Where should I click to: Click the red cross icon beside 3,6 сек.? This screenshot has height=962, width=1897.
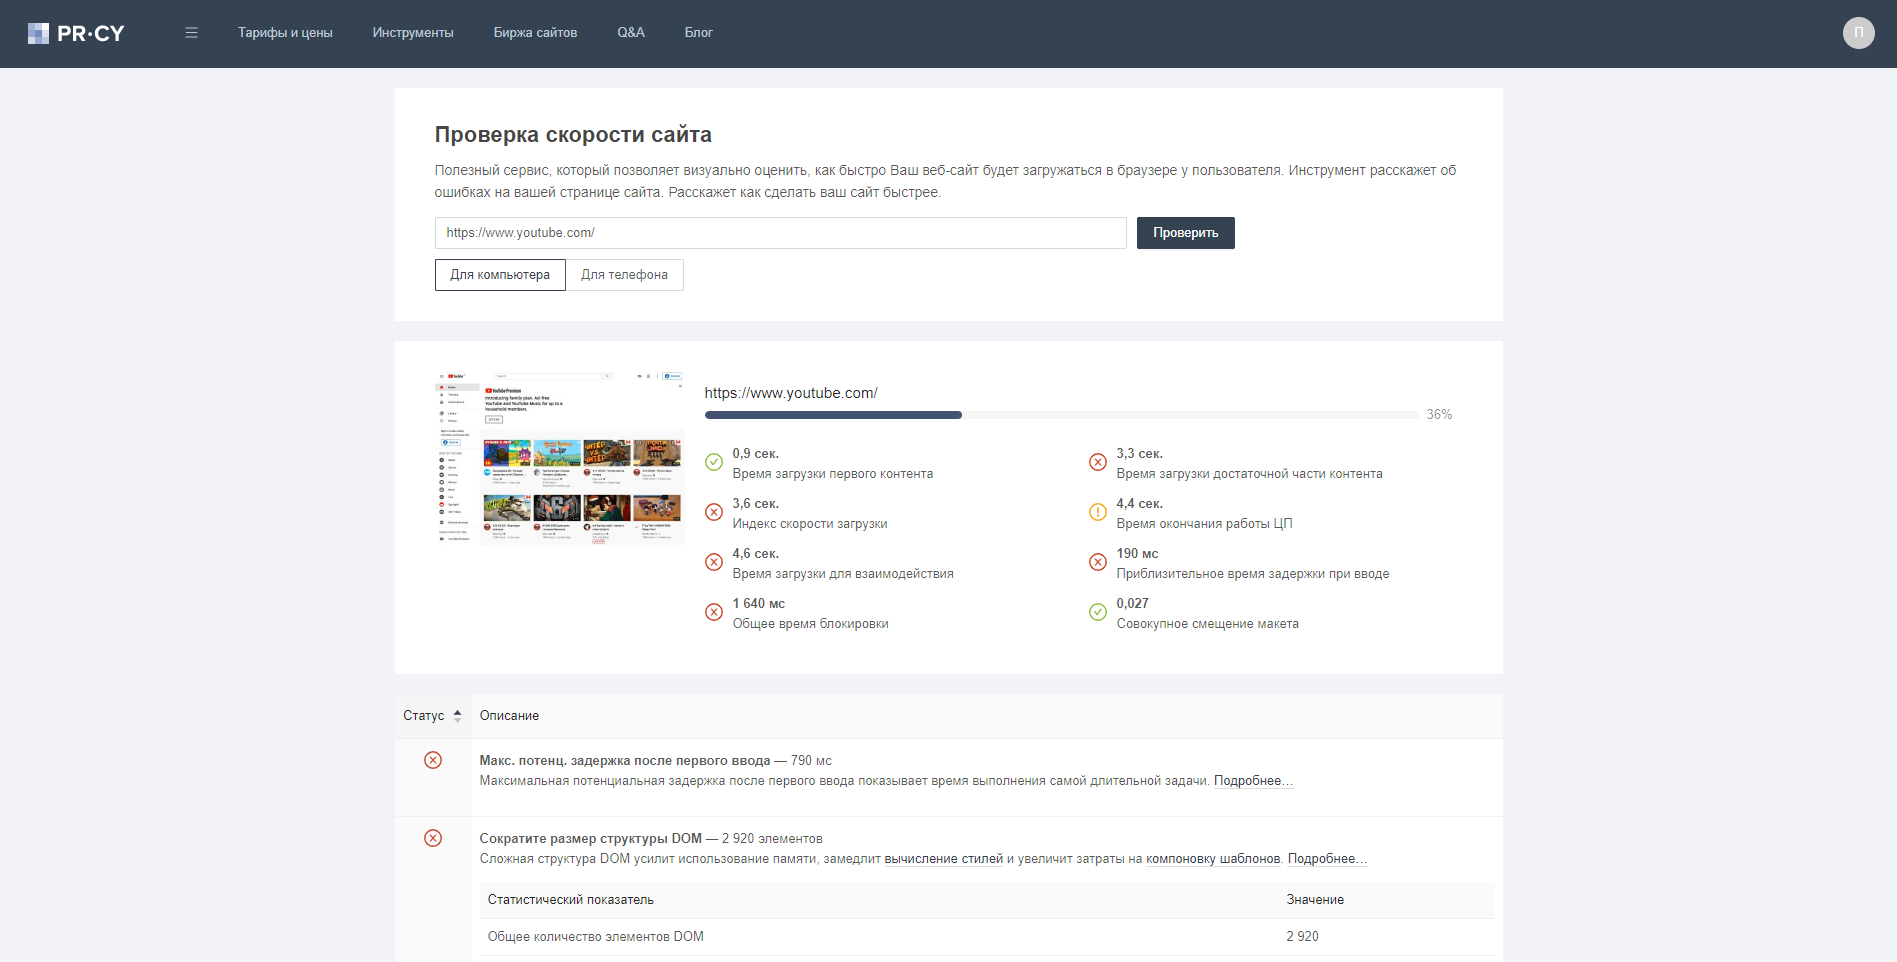coord(714,512)
